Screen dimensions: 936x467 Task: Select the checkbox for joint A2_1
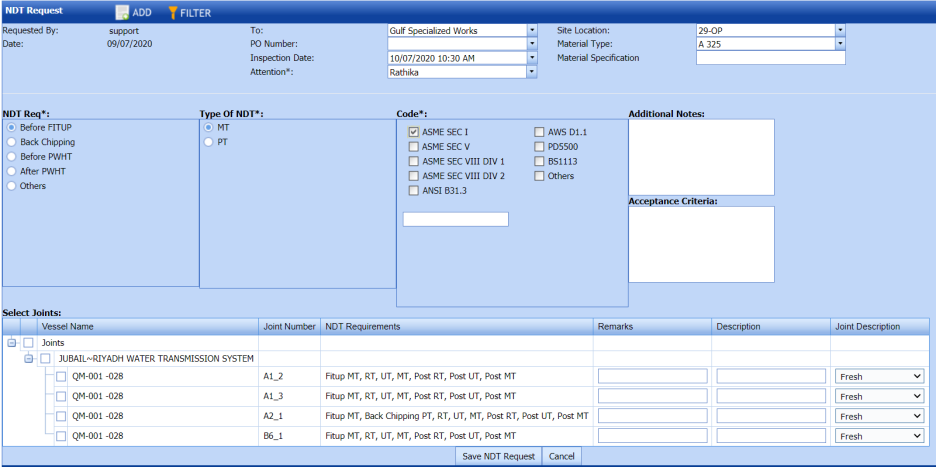[62, 416]
